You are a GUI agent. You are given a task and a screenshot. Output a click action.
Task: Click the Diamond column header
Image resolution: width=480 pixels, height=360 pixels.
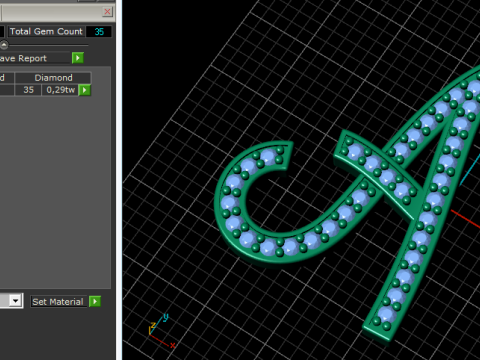tap(53, 78)
